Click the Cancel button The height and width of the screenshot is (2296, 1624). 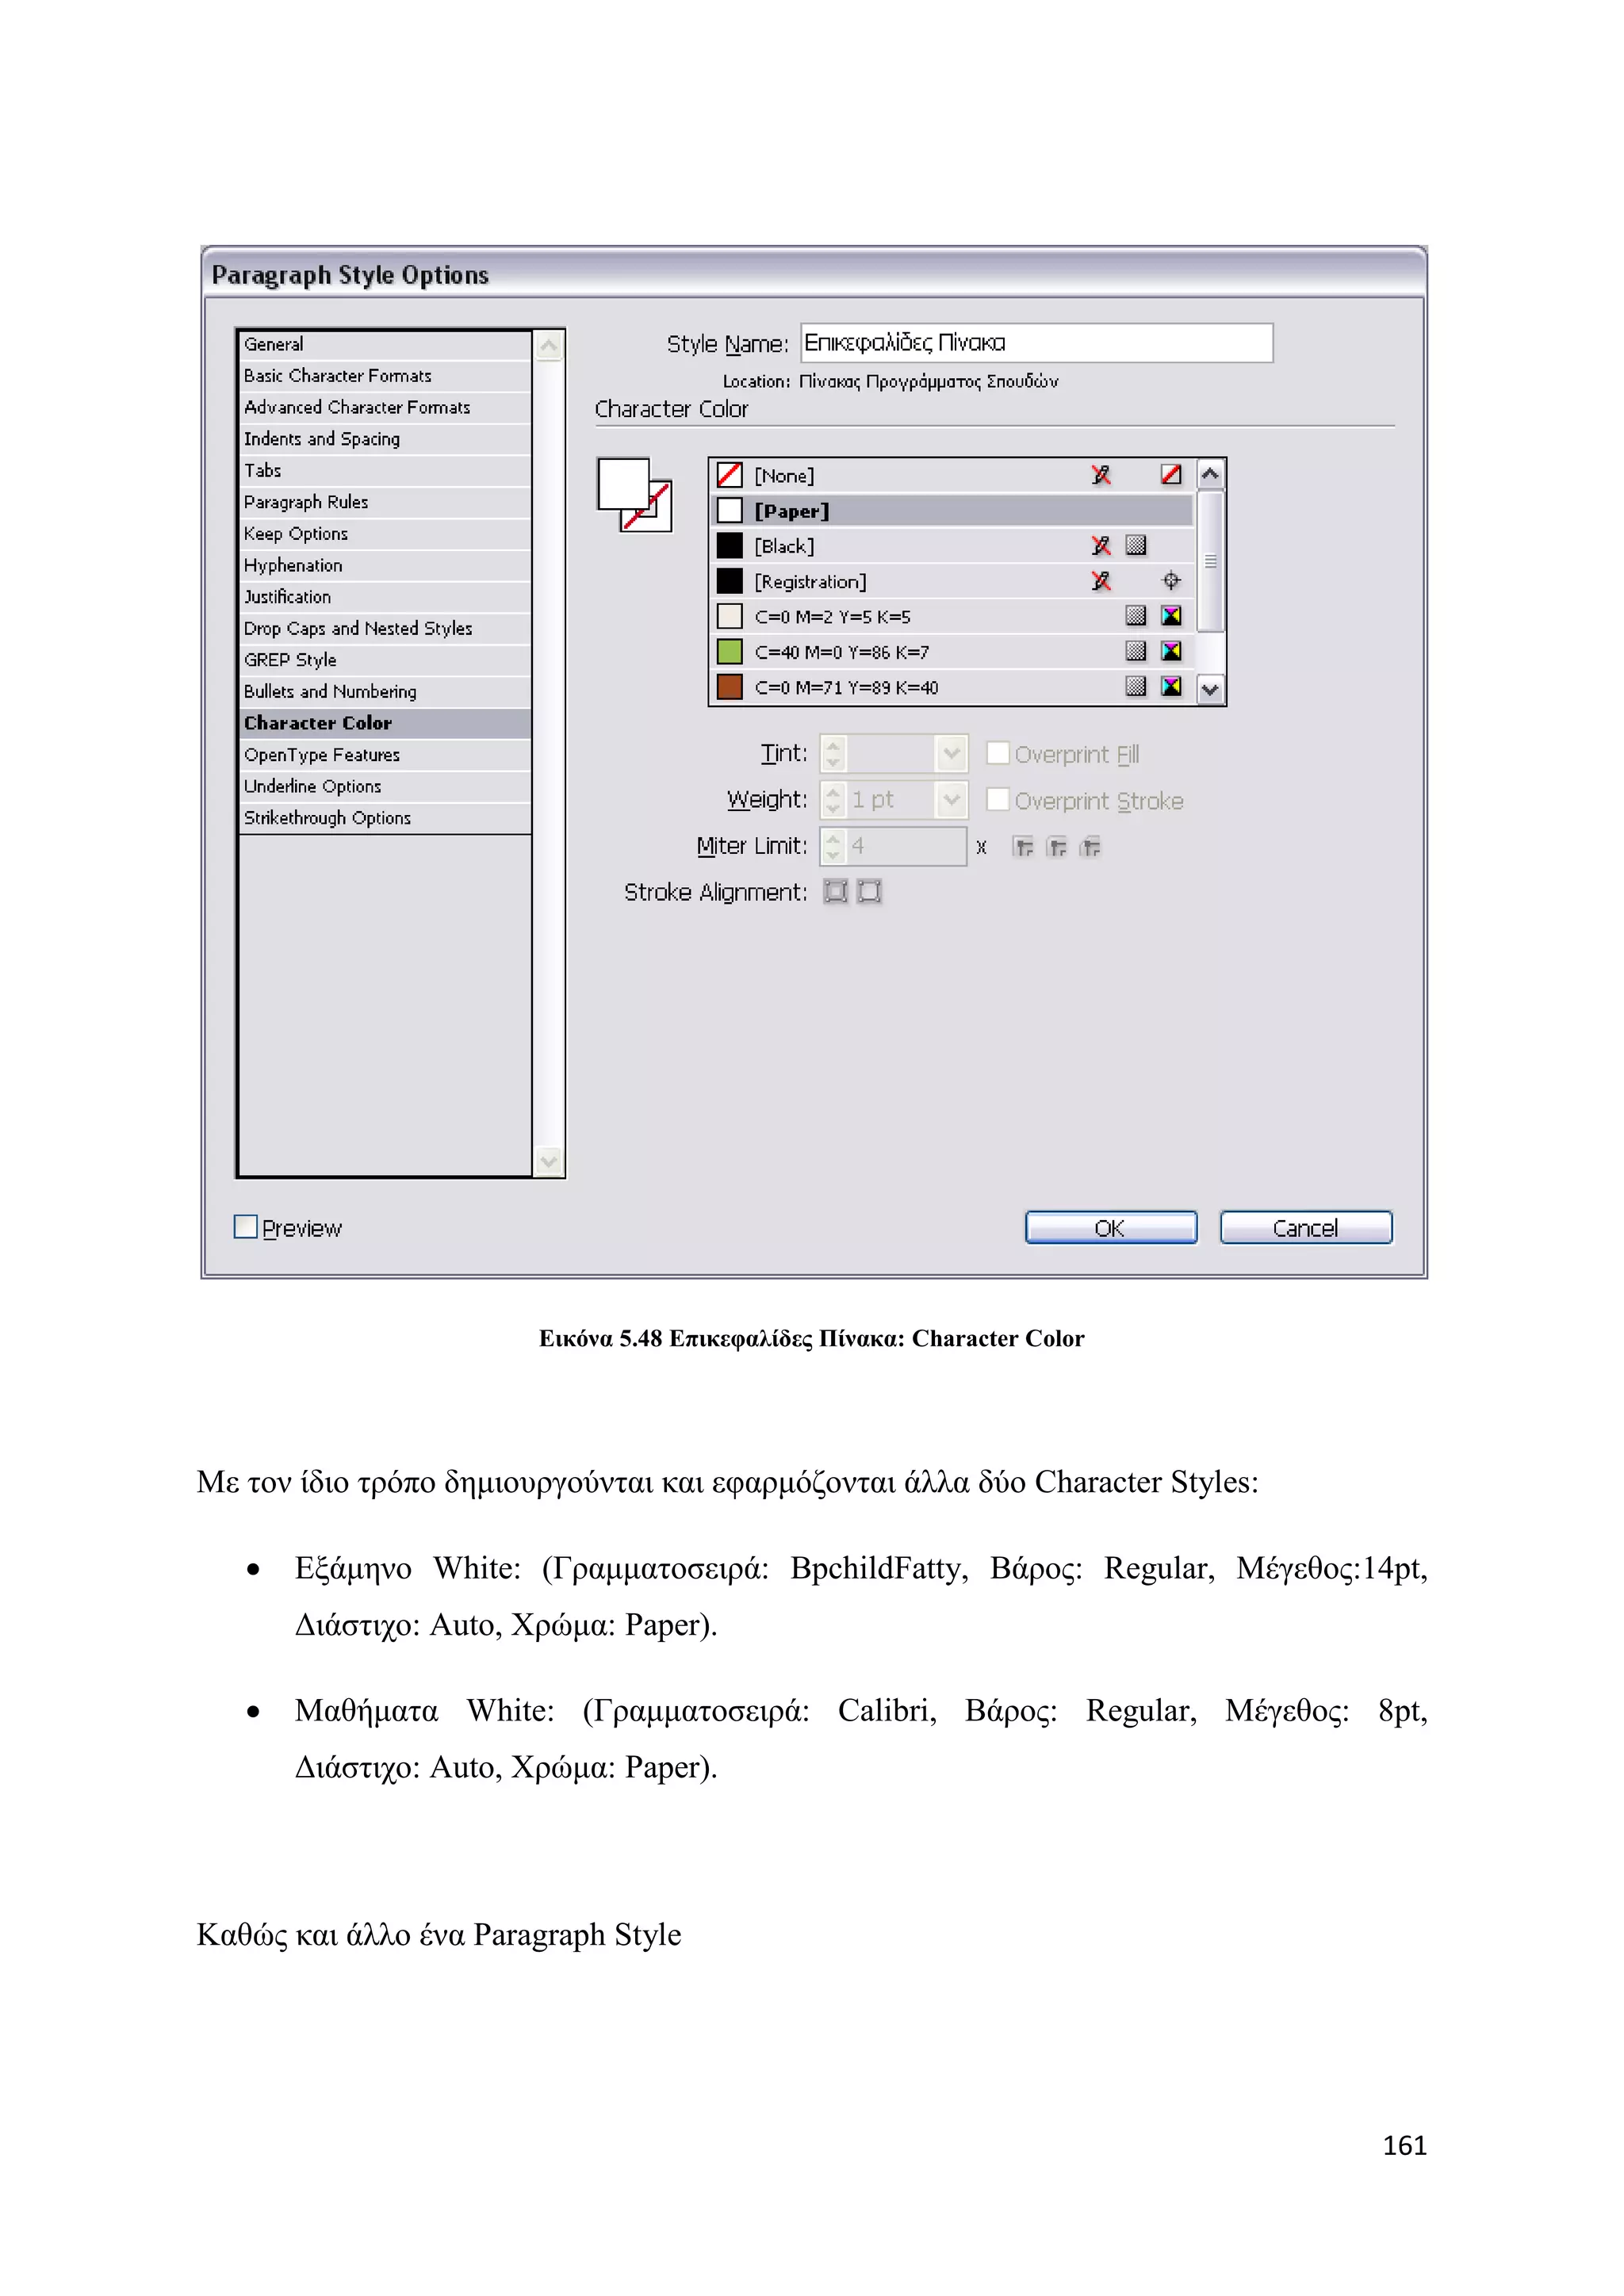pyautogui.click(x=1306, y=1227)
